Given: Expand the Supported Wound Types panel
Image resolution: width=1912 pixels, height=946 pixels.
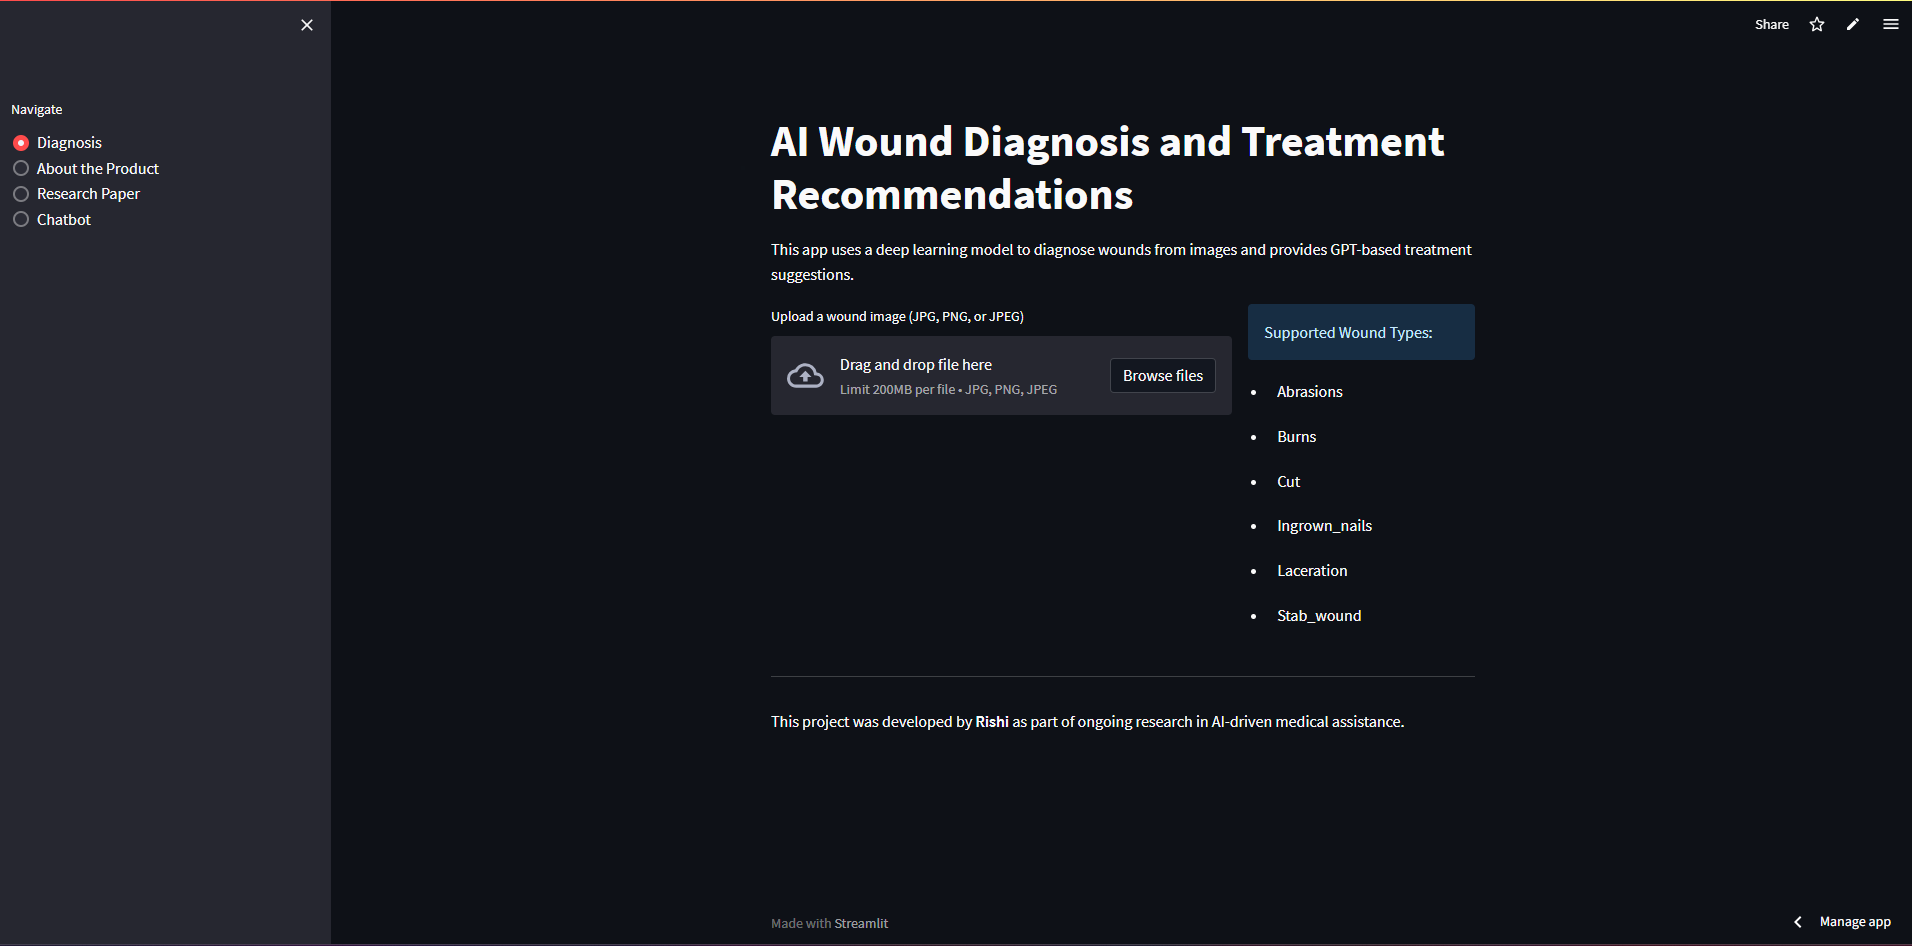Looking at the screenshot, I should tap(1360, 332).
